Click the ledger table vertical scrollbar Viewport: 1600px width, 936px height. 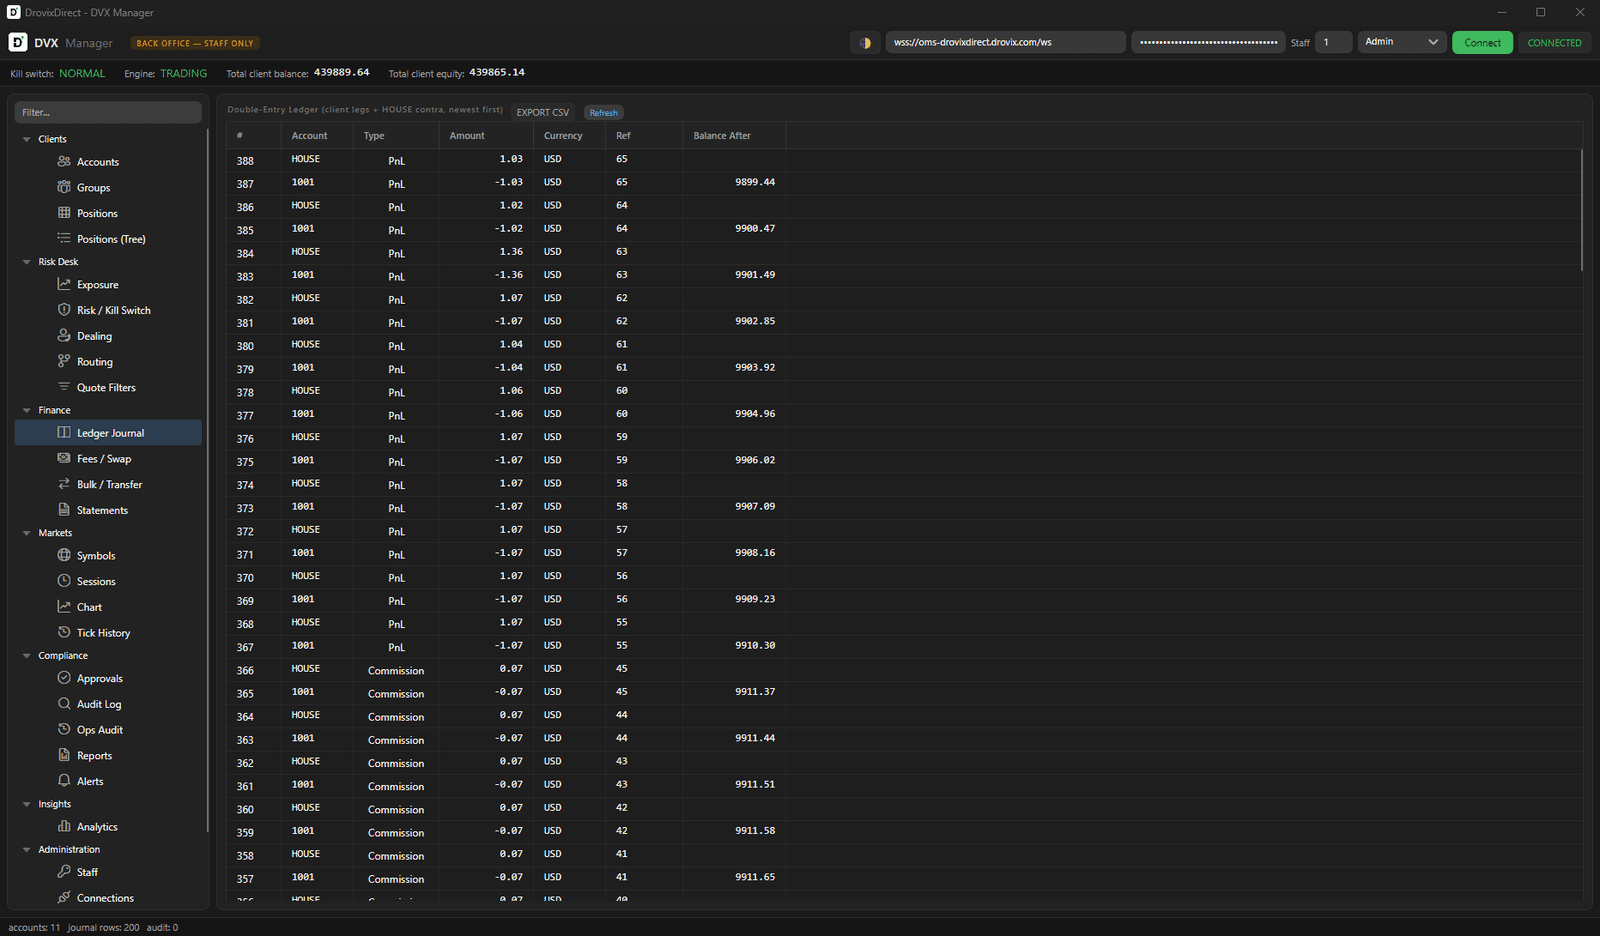(1582, 210)
